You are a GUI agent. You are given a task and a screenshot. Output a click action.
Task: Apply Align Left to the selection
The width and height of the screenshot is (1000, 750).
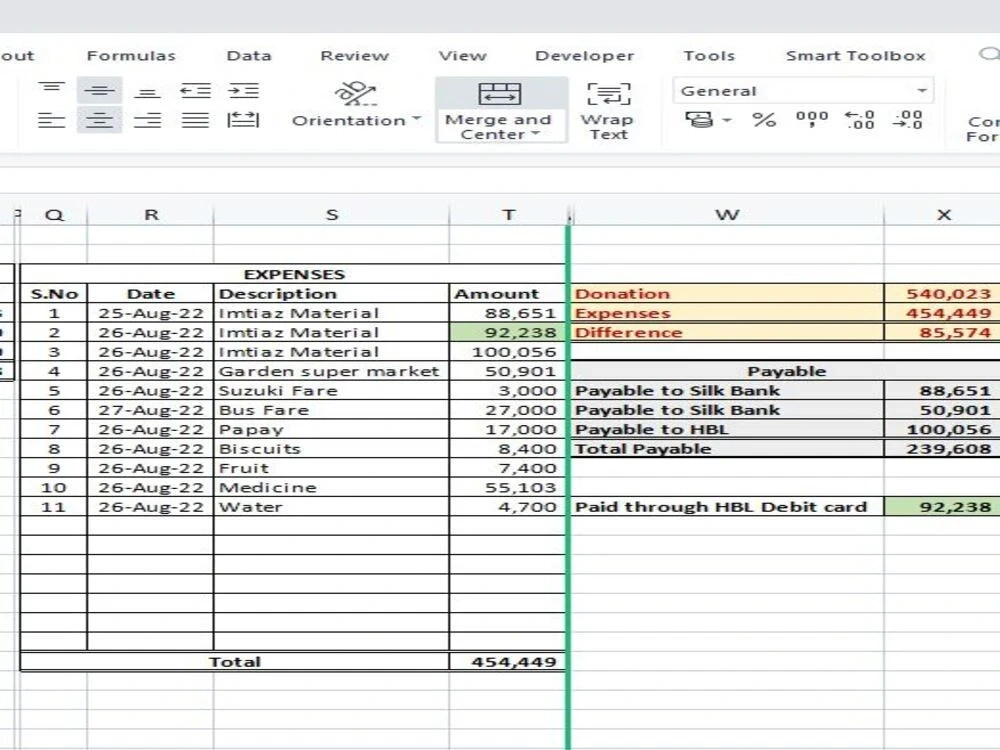pyautogui.click(x=50, y=121)
